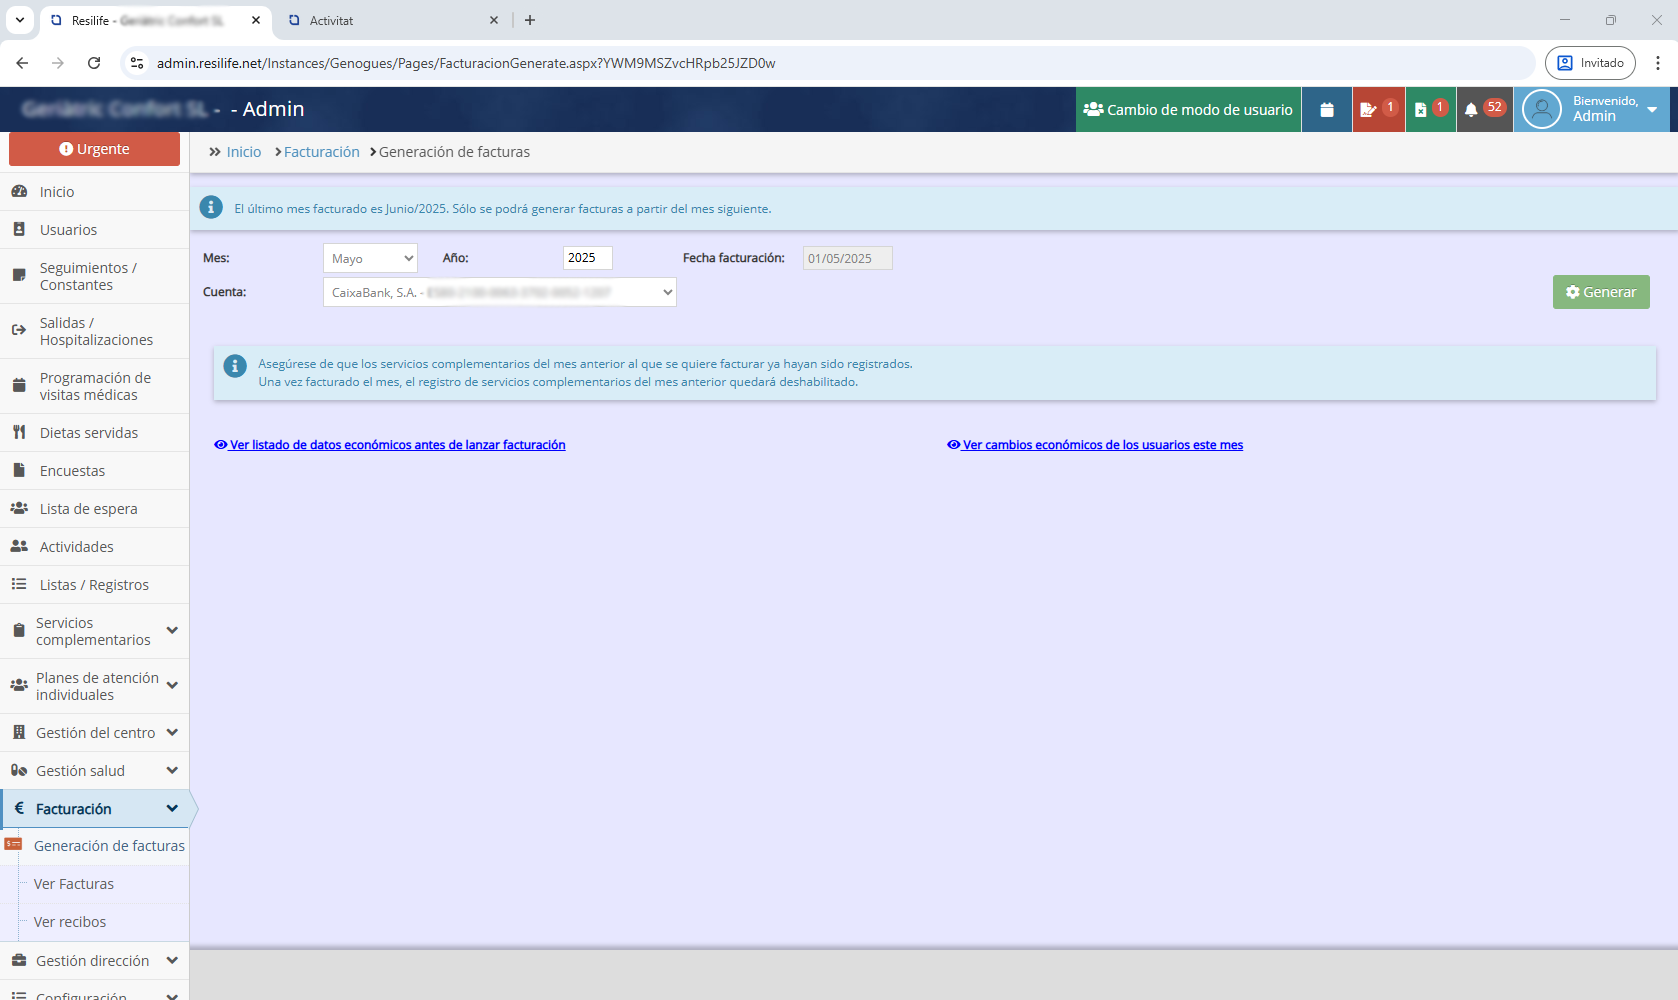Click the Fecha facturación date field
The image size is (1678, 1000).
(848, 258)
